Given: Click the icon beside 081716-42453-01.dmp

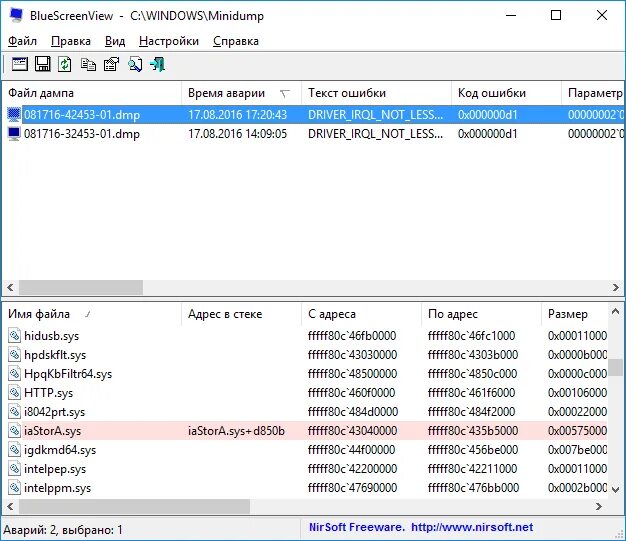Looking at the screenshot, I should [x=14, y=115].
